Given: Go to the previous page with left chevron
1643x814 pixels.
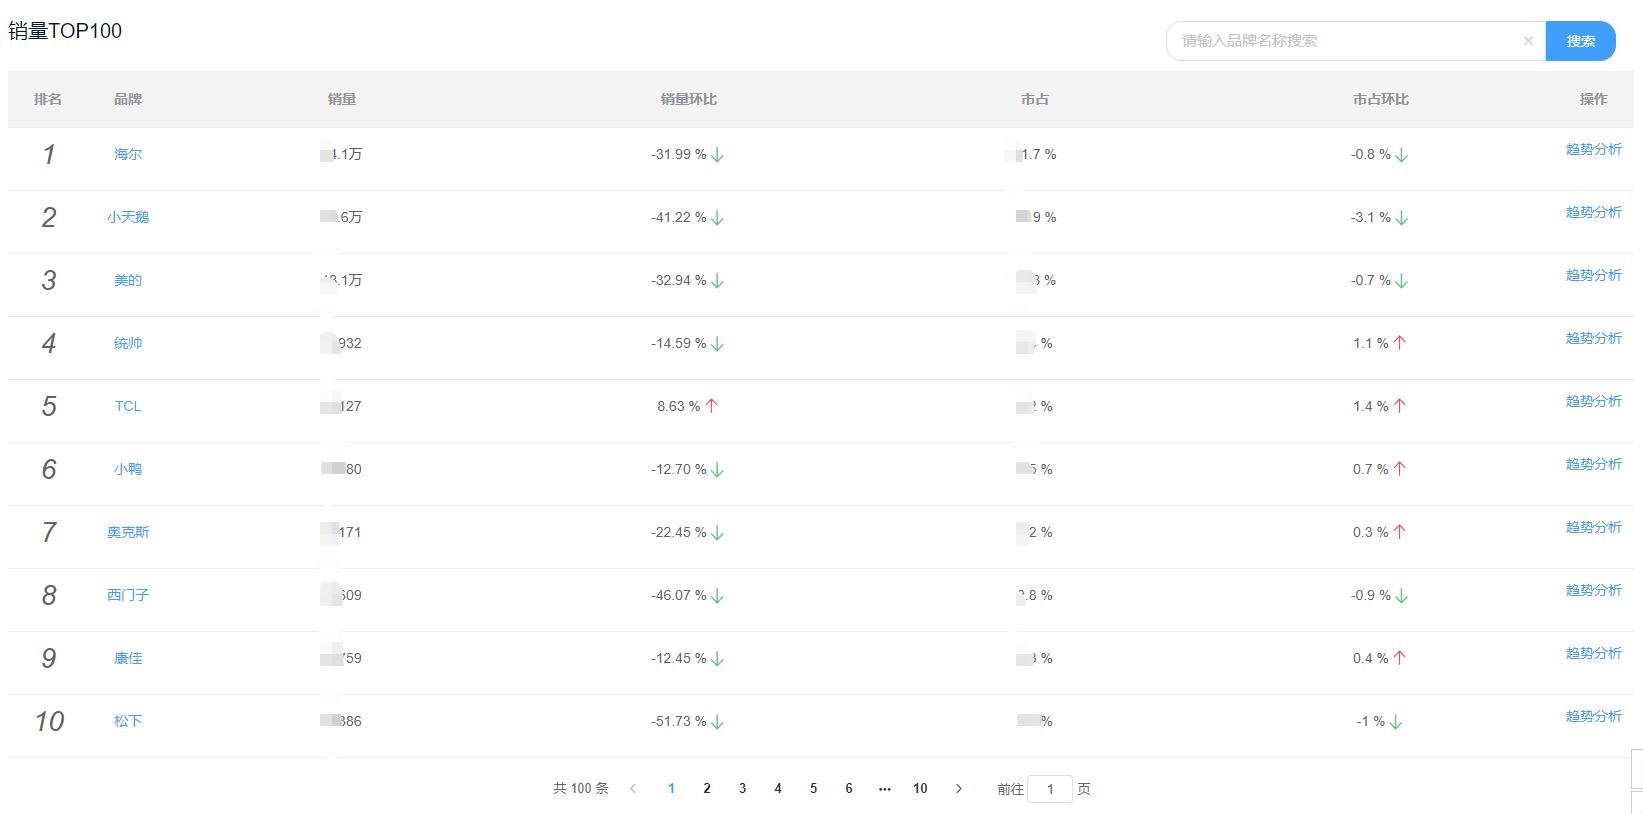Looking at the screenshot, I should pyautogui.click(x=633, y=789).
